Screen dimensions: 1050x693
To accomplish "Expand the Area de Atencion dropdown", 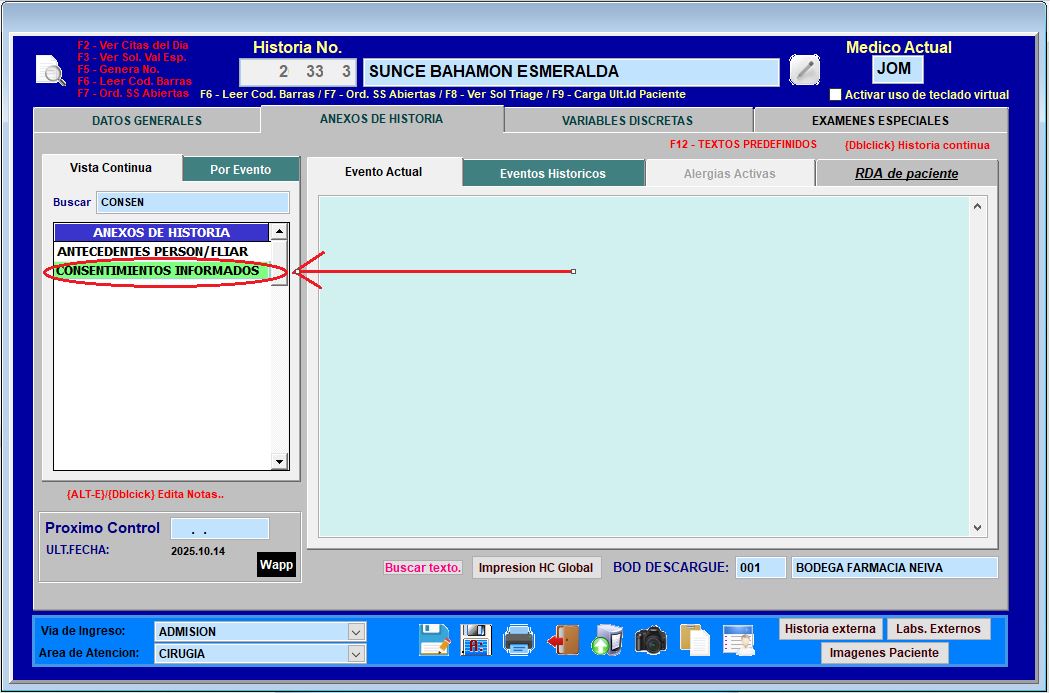I will pos(356,653).
